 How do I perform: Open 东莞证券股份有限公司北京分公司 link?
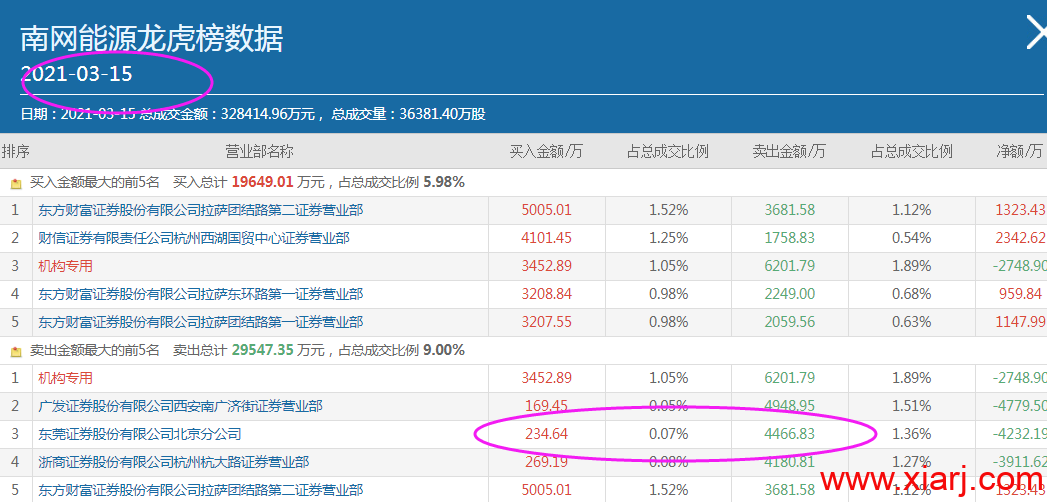coord(139,435)
